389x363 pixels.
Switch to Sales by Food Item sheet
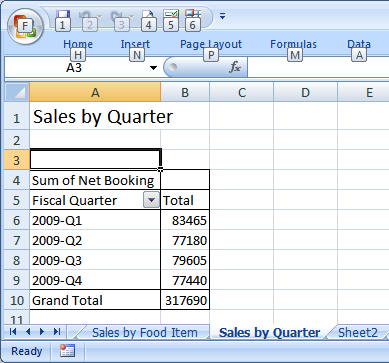[144, 332]
